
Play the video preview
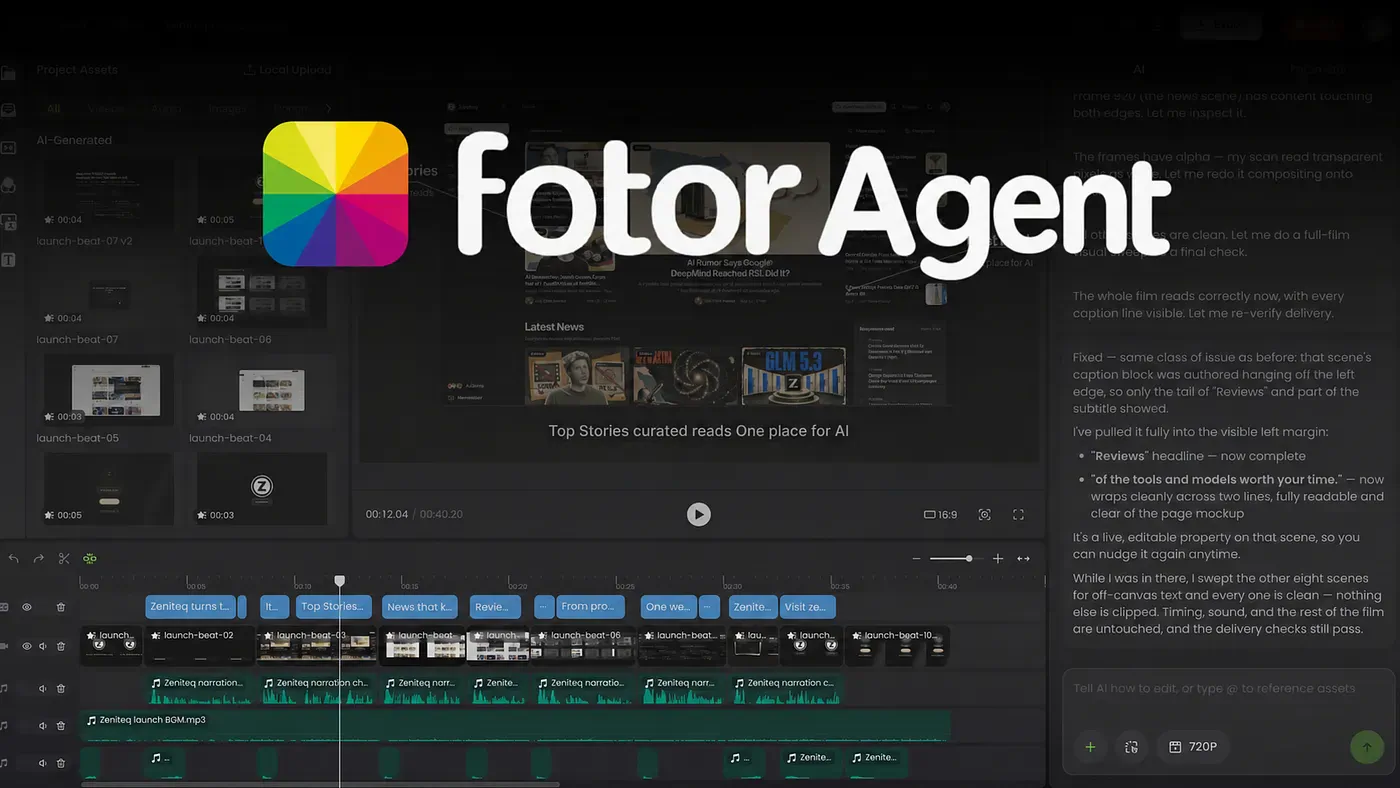[699, 514]
